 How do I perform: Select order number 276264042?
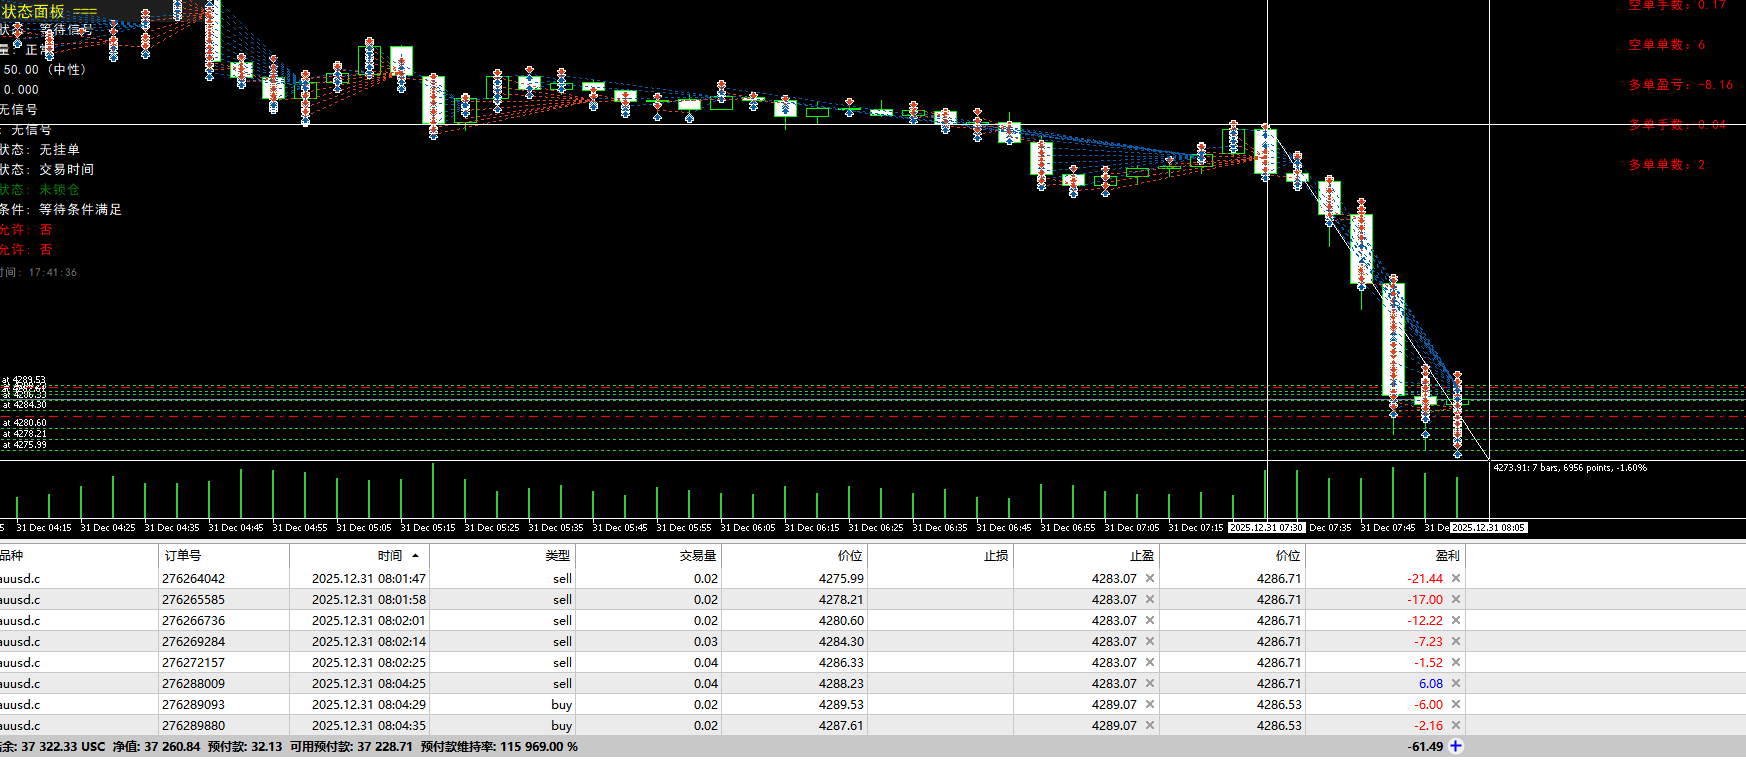click(x=193, y=578)
